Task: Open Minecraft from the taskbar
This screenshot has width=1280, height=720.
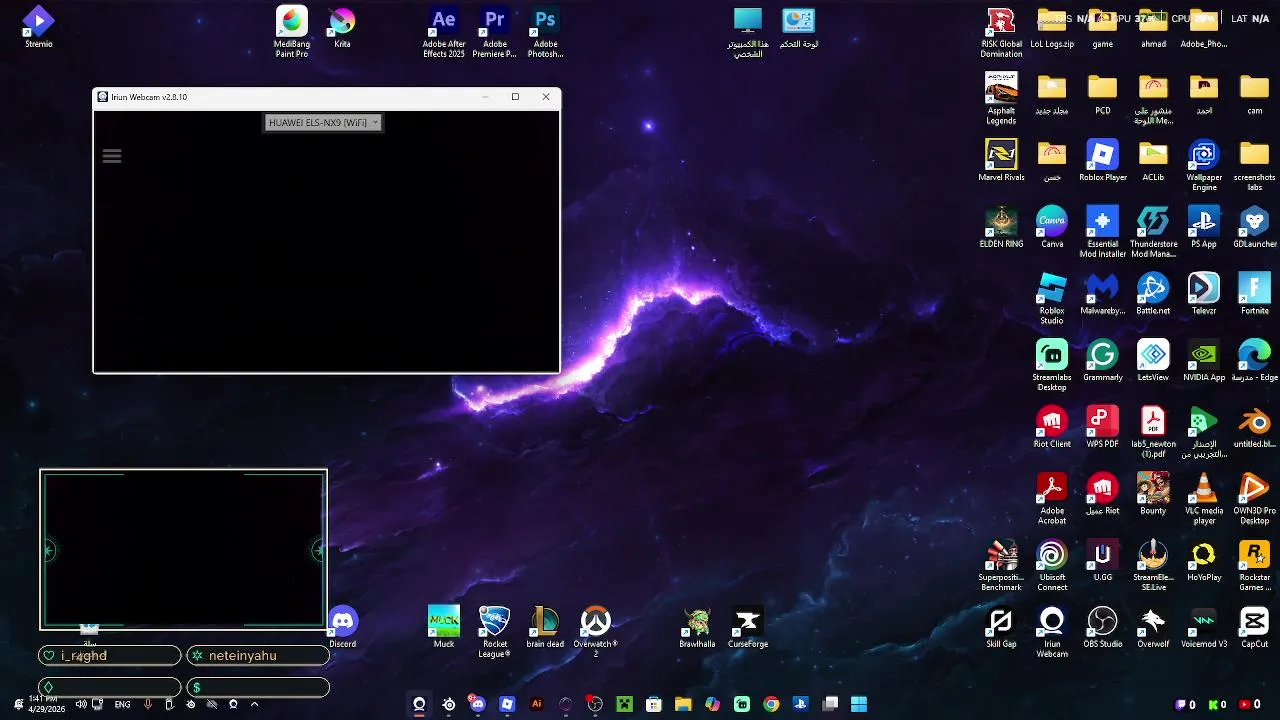Action: coord(624,704)
